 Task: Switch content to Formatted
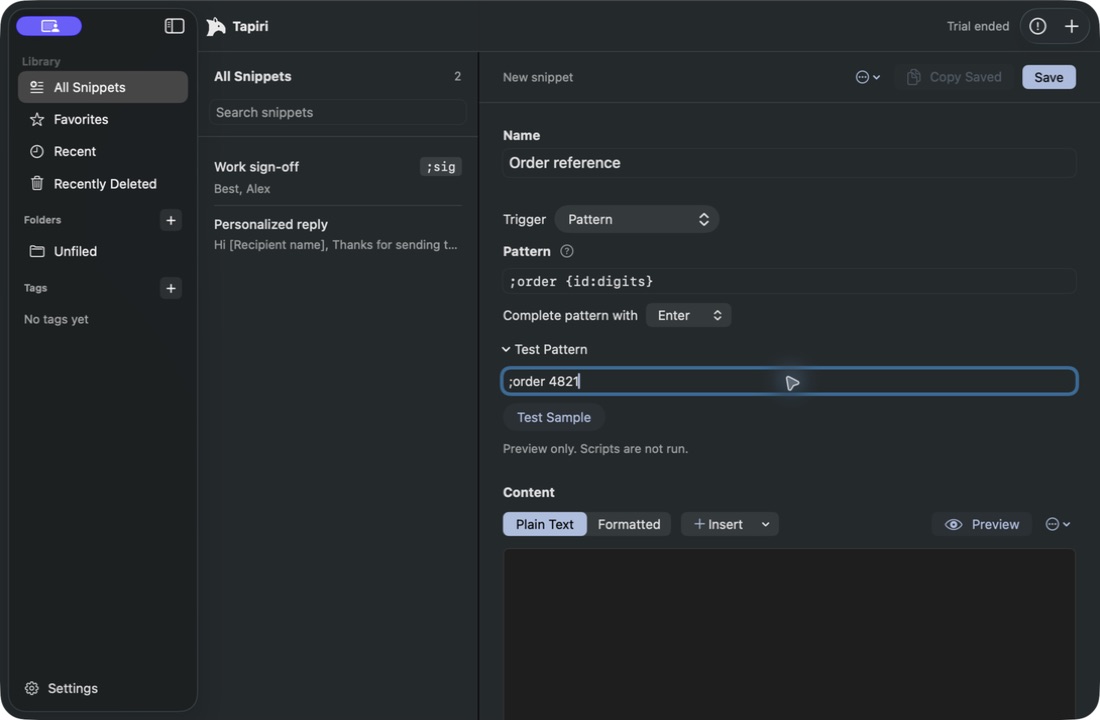[x=629, y=524]
